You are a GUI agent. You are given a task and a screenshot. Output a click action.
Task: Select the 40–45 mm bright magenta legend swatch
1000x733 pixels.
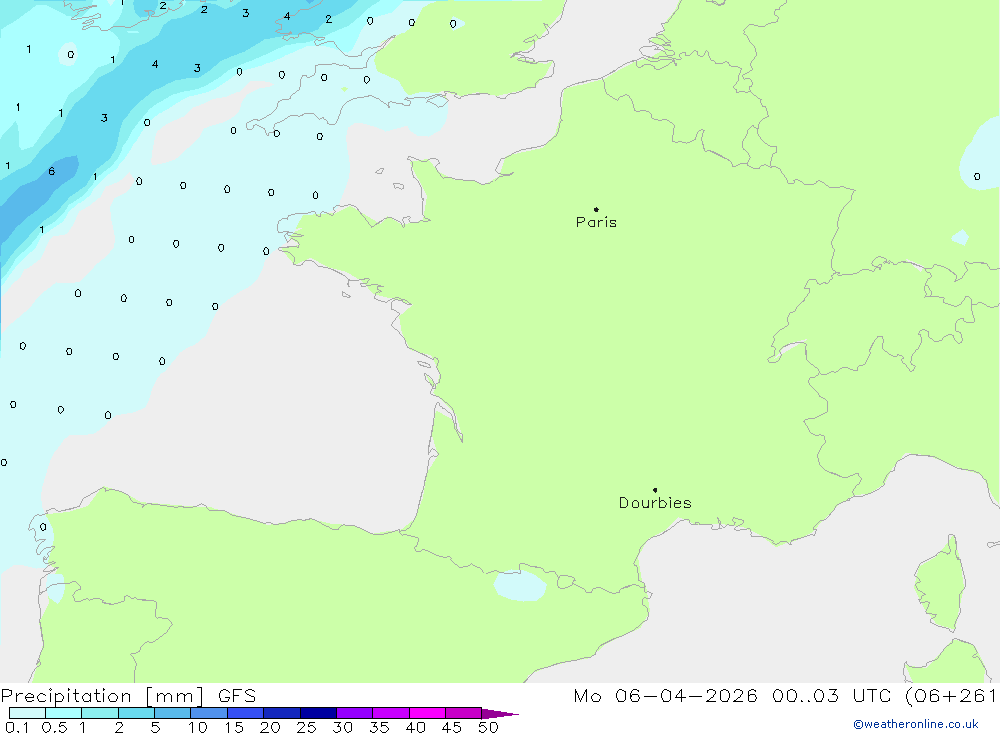[x=427, y=713]
